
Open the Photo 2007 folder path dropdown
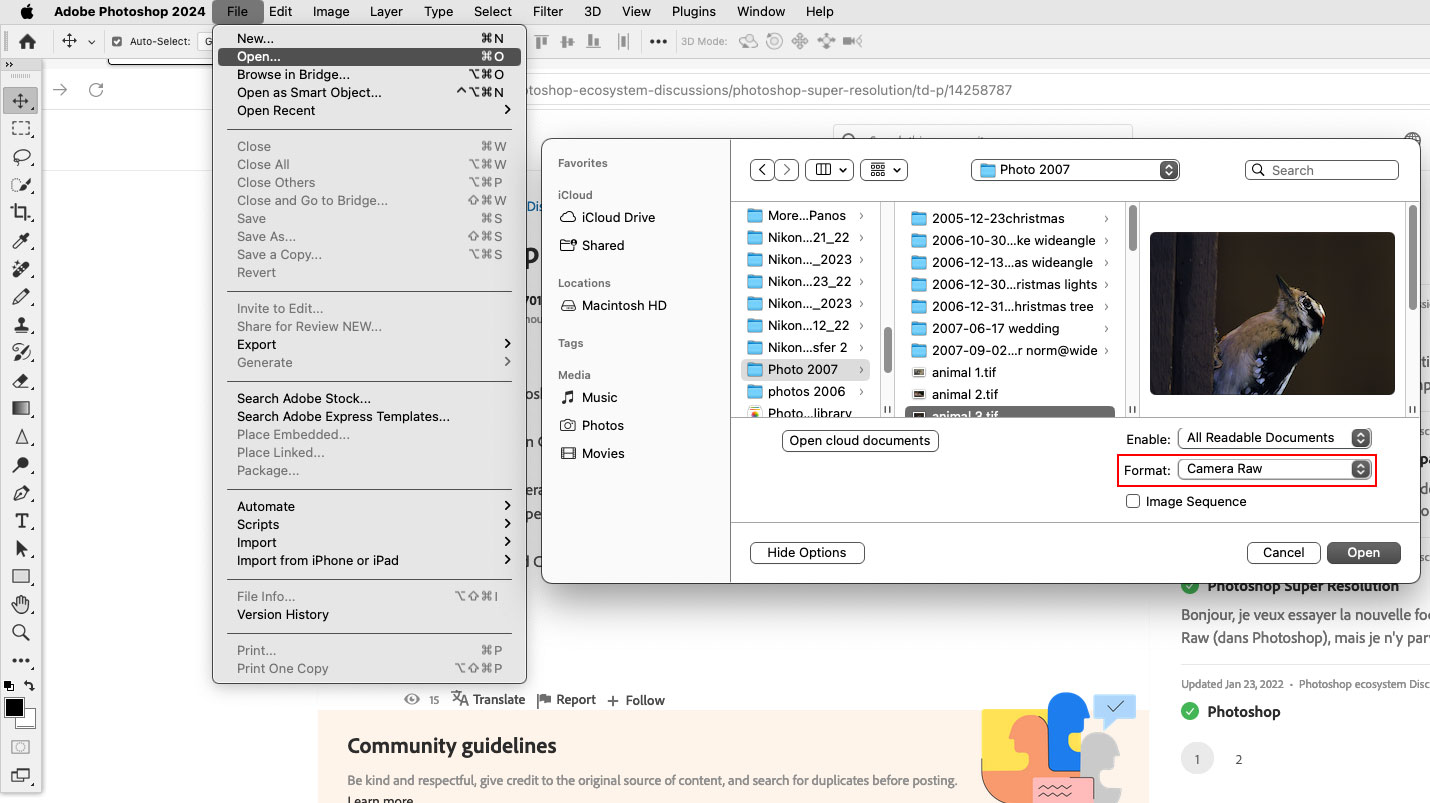pos(1075,169)
